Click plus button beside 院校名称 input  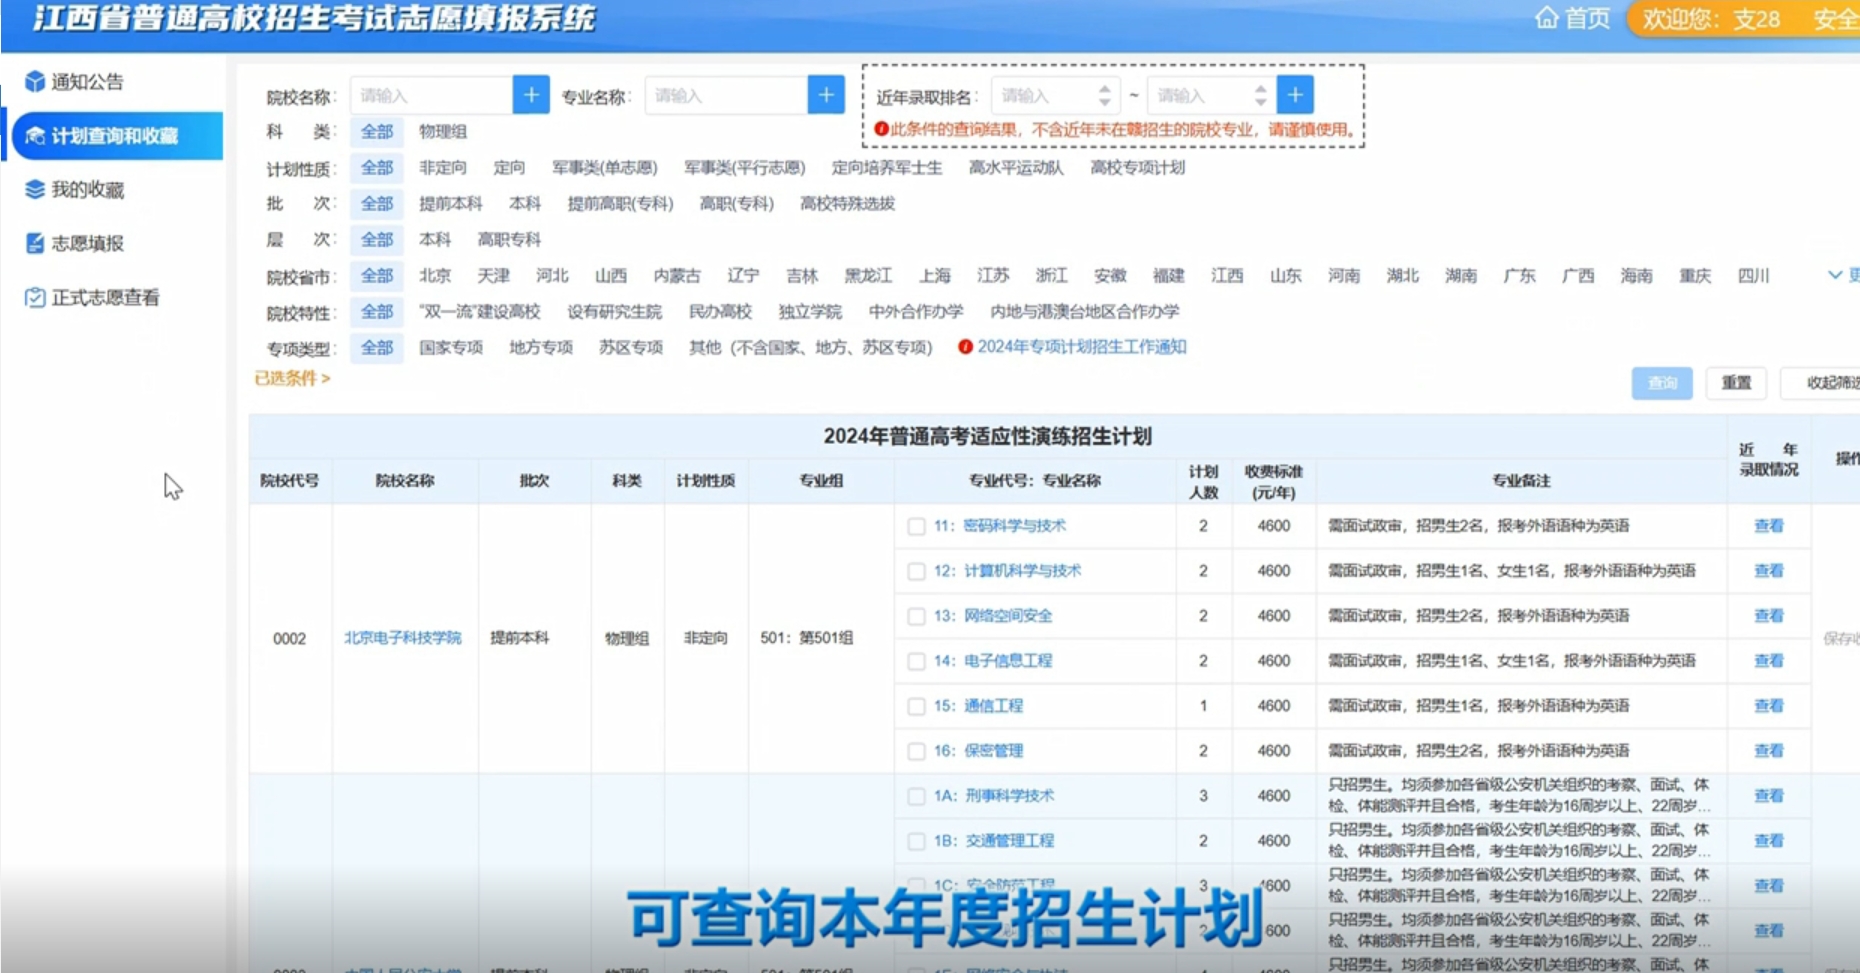pyautogui.click(x=531, y=95)
